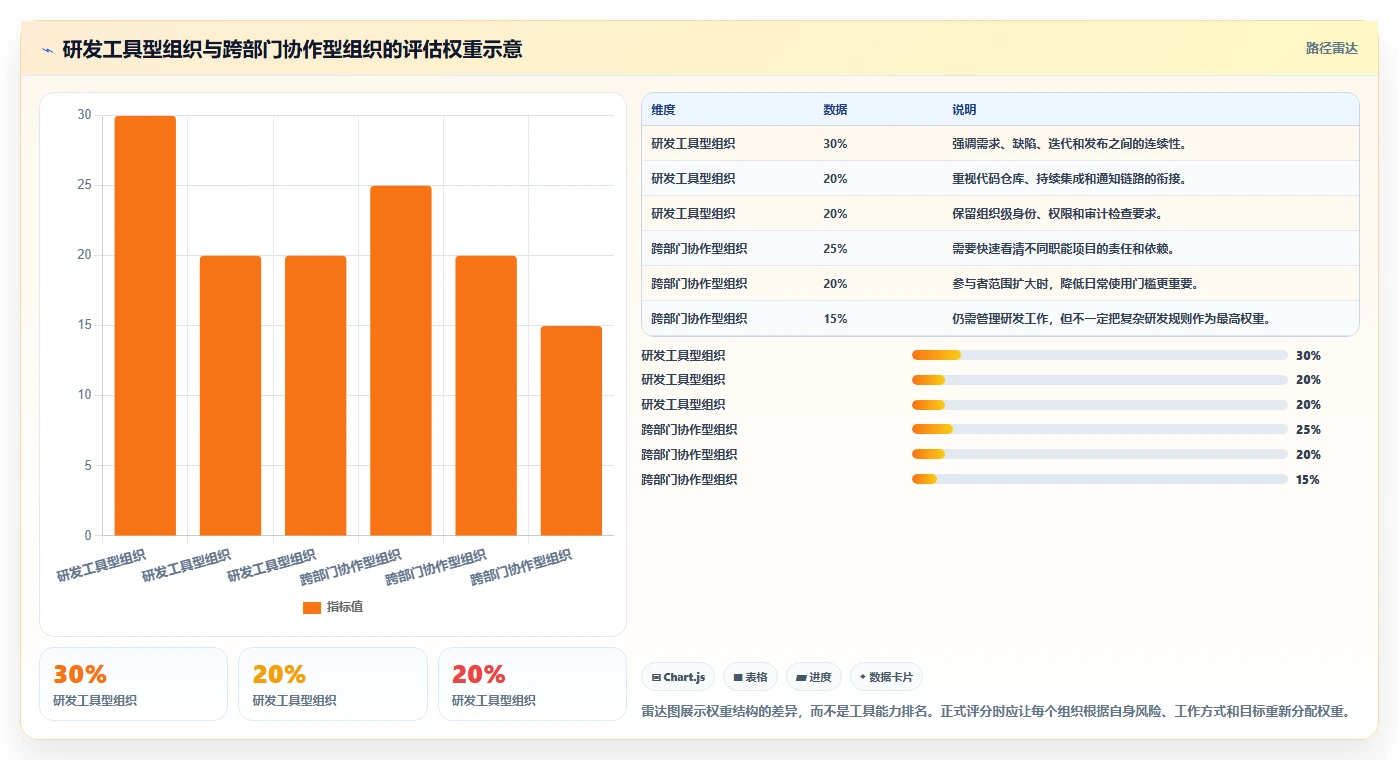1399x760 pixels.
Task: Click the 进度 tag pill
Action: click(814, 677)
